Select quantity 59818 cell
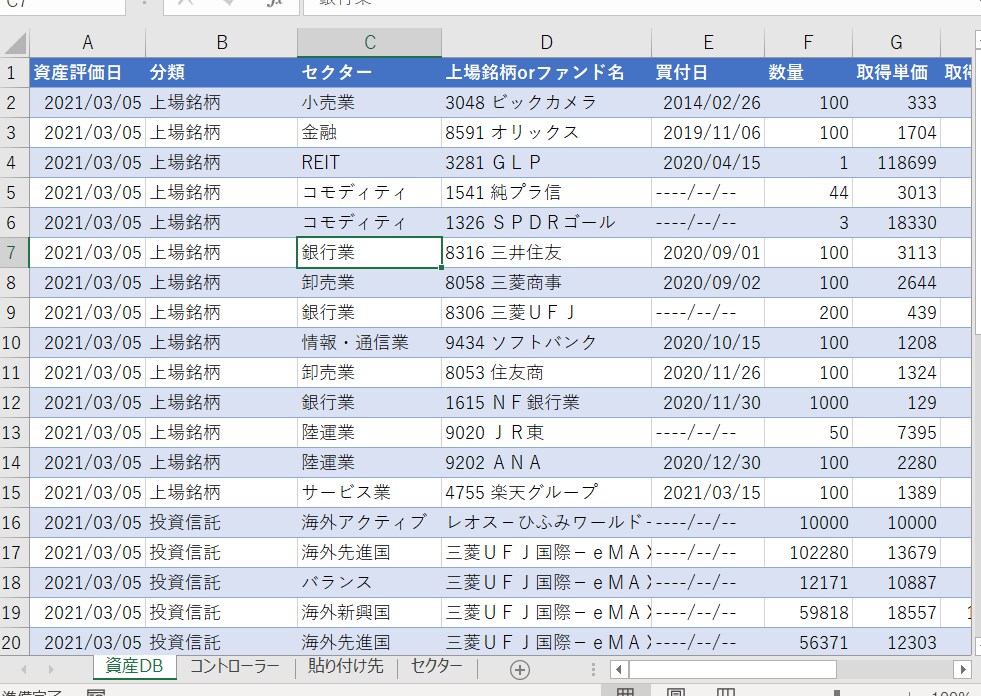This screenshot has width=981, height=696. (x=808, y=613)
